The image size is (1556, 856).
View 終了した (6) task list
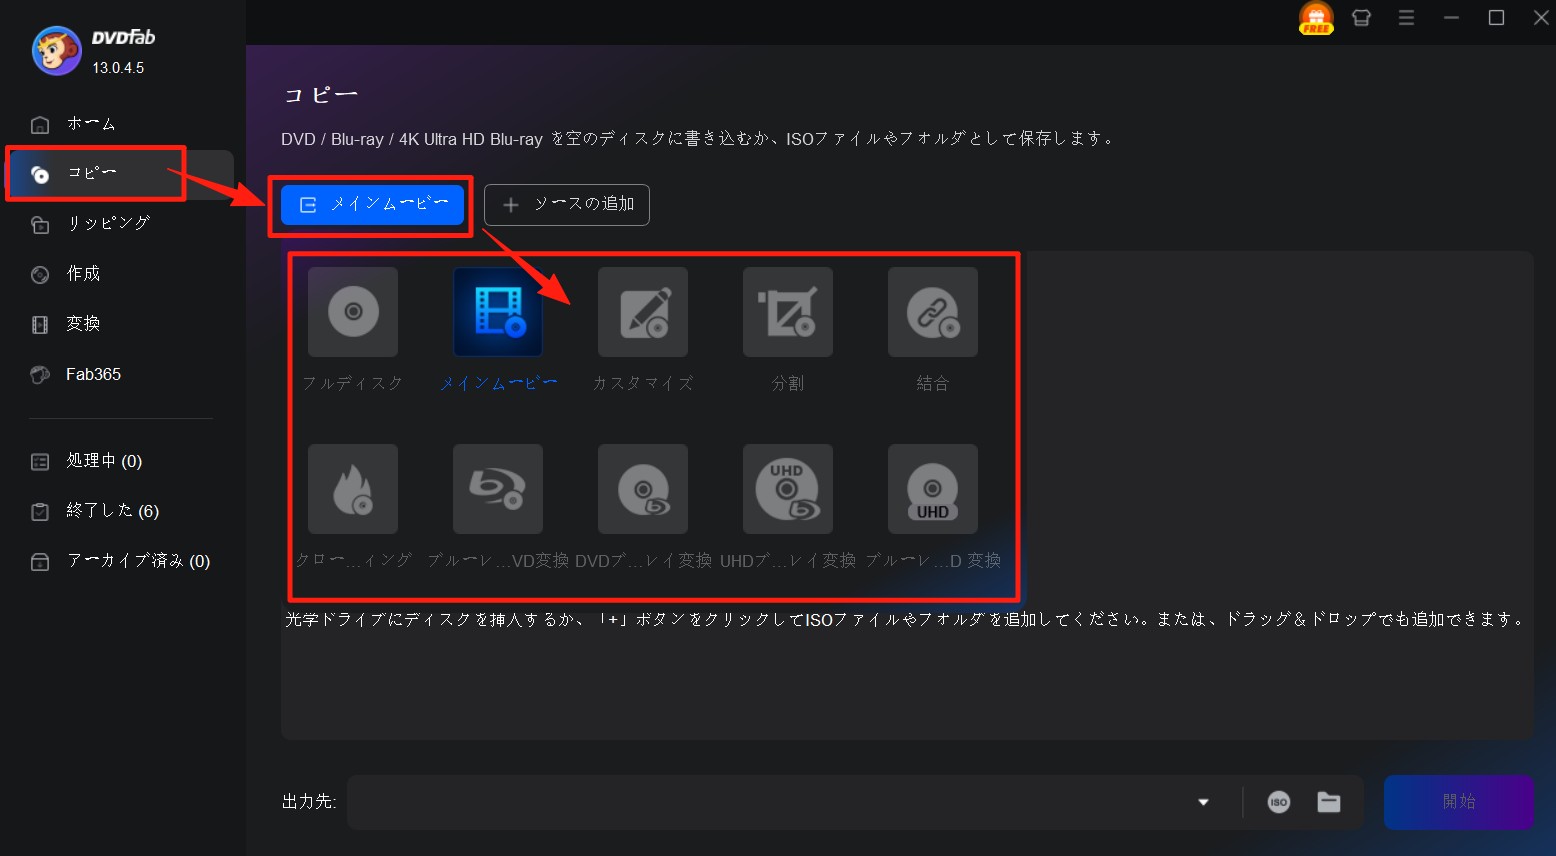coord(120,511)
